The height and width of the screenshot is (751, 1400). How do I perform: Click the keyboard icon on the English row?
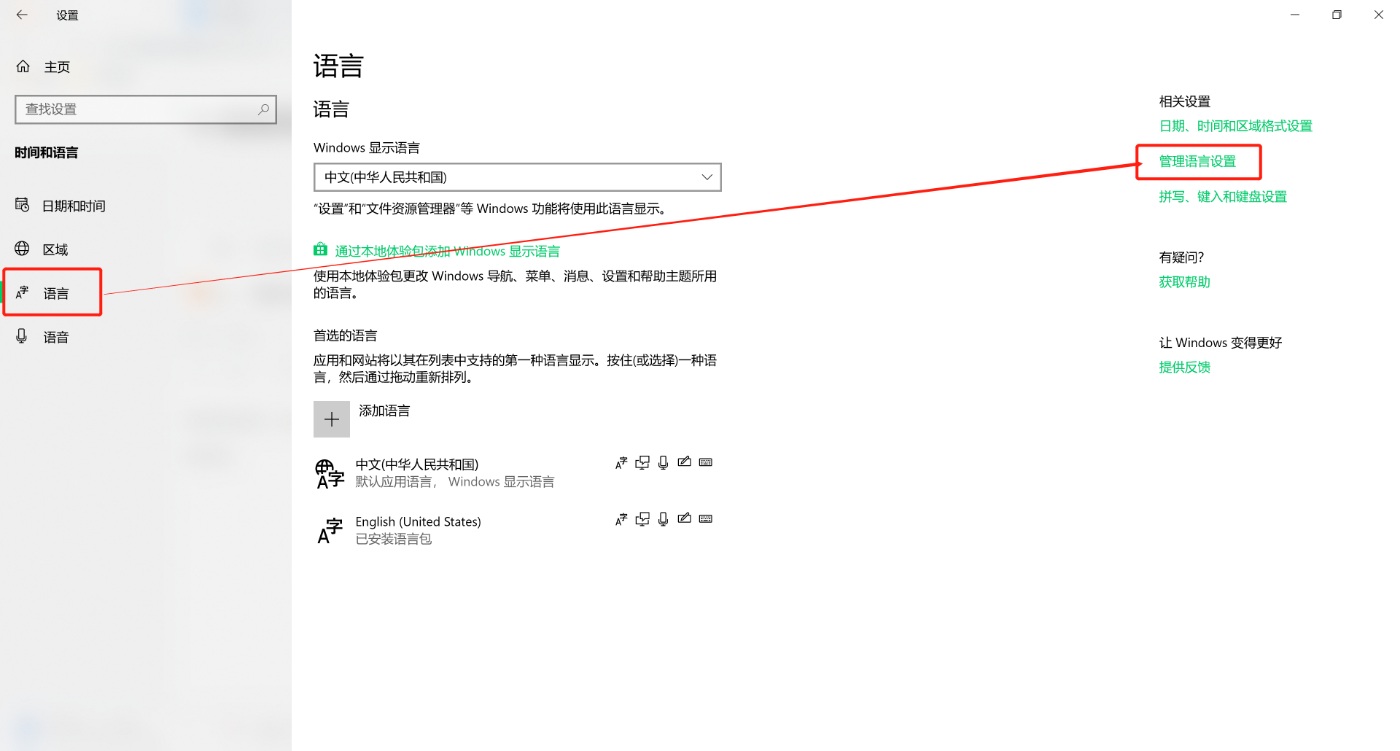(x=705, y=518)
